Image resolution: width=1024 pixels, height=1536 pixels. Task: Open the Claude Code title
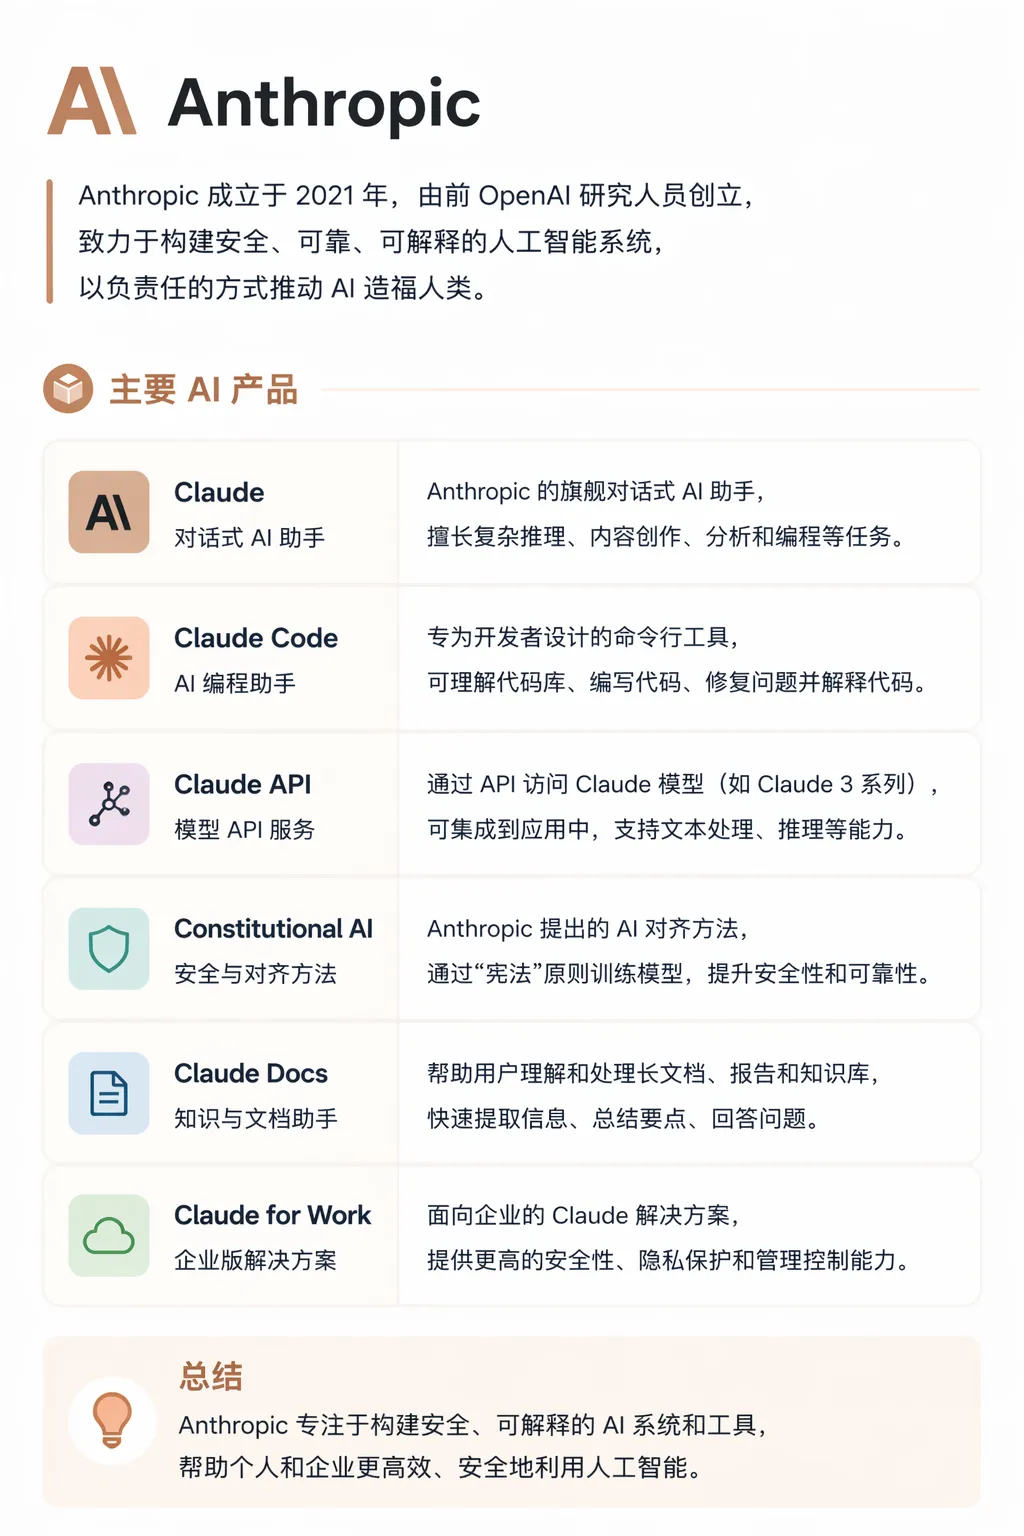pyautogui.click(x=255, y=638)
